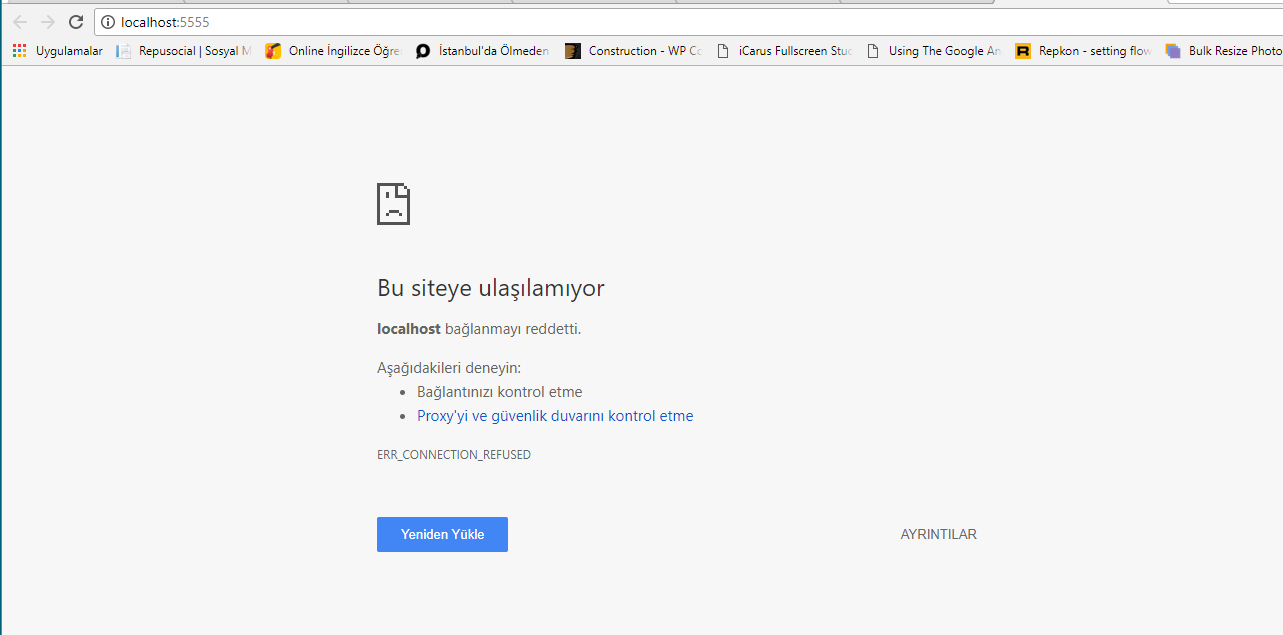1283x635 pixels.
Task: Open the Construction - WP bookmark
Action: [x=633, y=51]
